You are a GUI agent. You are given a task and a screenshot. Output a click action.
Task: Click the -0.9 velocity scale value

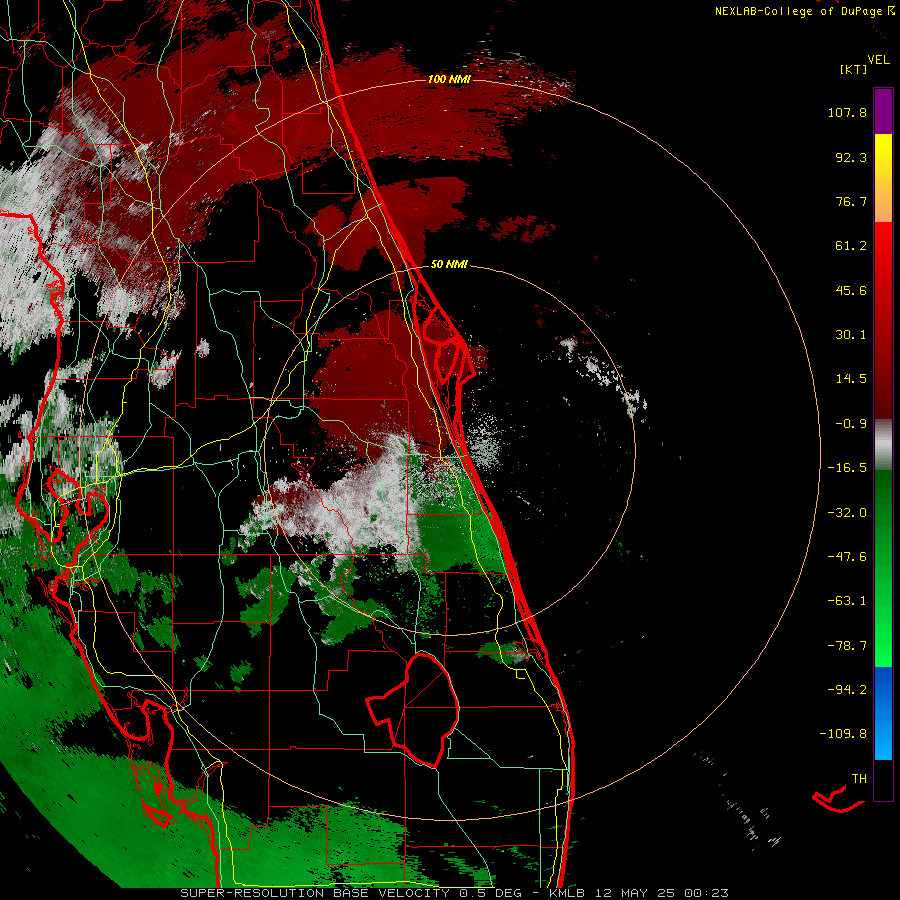pos(851,424)
